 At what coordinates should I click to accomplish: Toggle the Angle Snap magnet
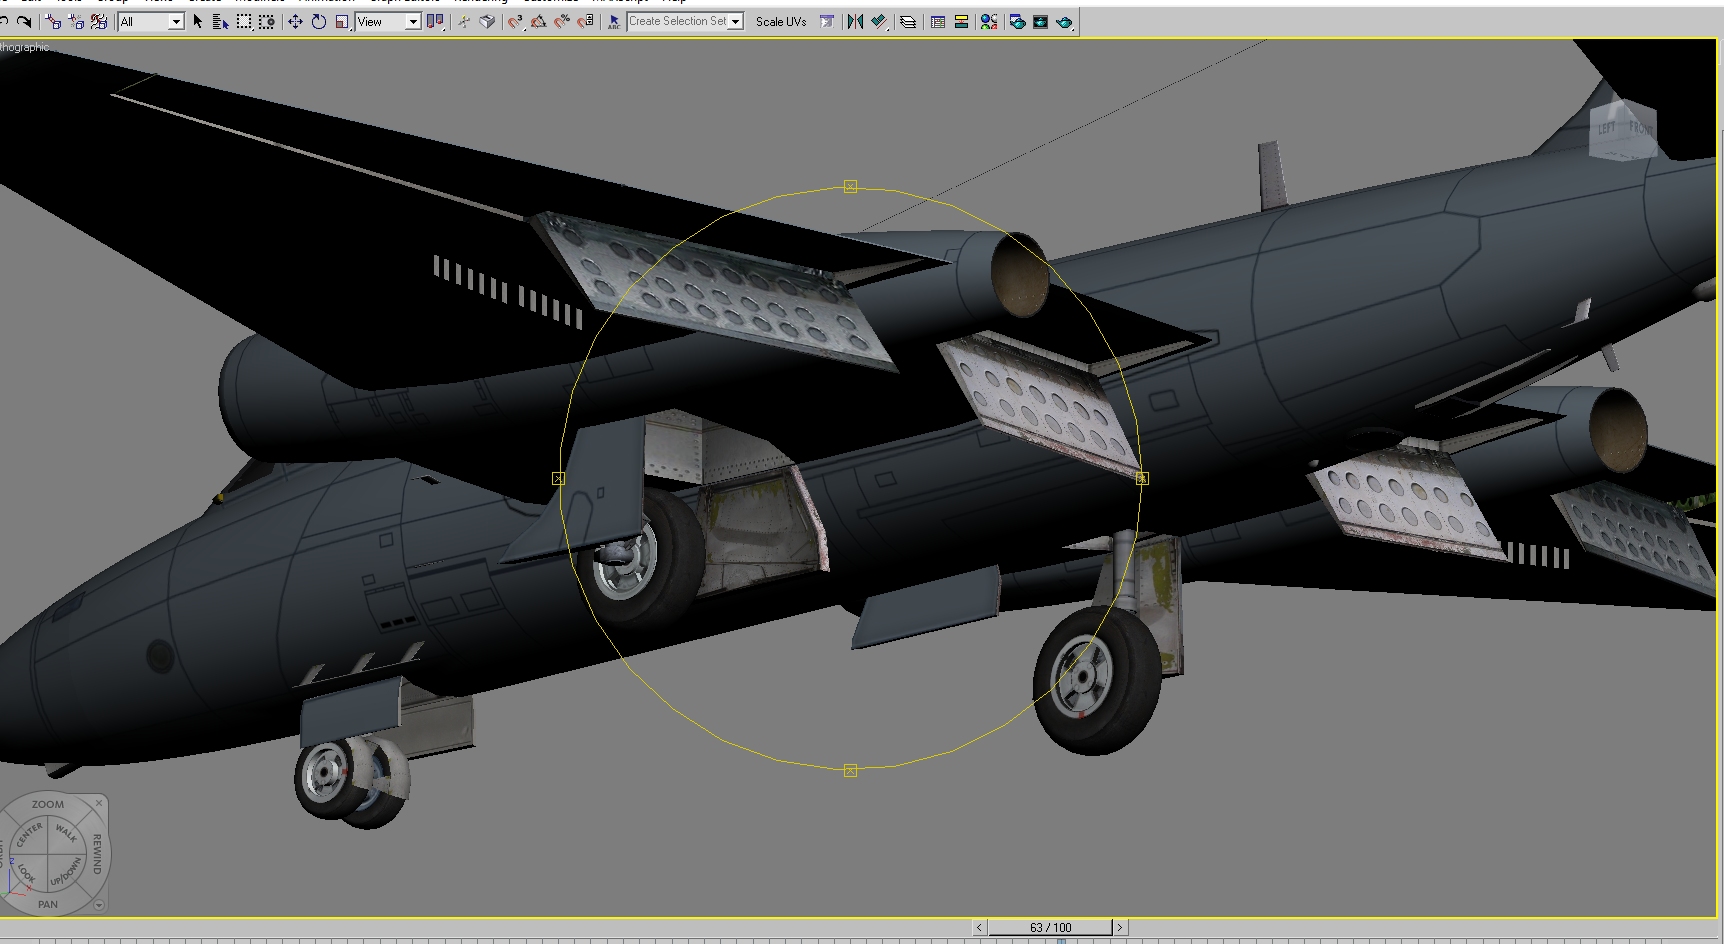pos(539,21)
